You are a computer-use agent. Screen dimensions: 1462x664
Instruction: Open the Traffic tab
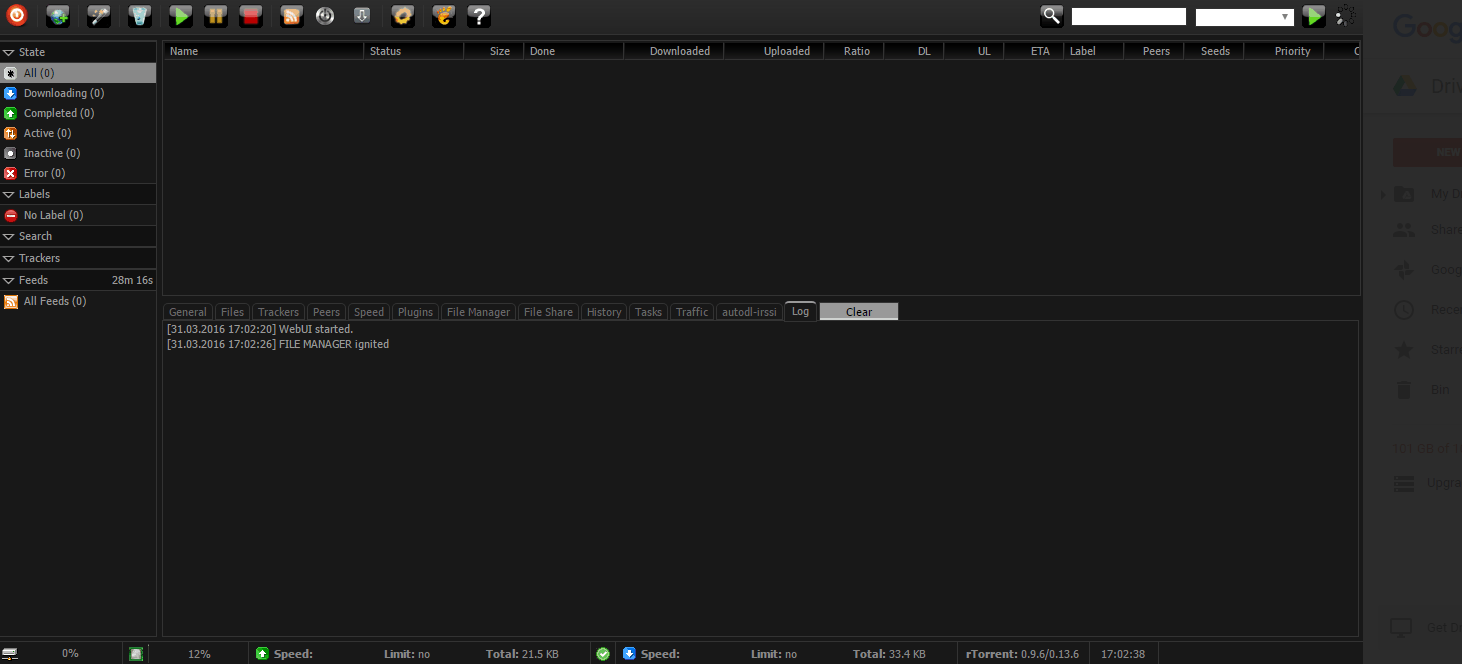coord(691,312)
